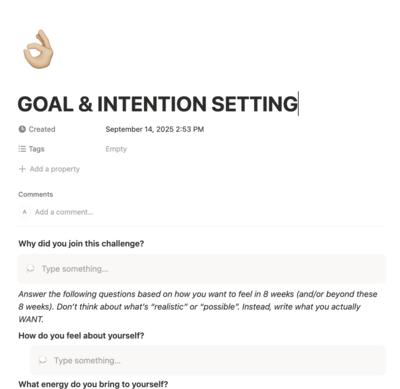Click the callout under Why did you join
The width and height of the screenshot is (400, 389).
(202, 269)
